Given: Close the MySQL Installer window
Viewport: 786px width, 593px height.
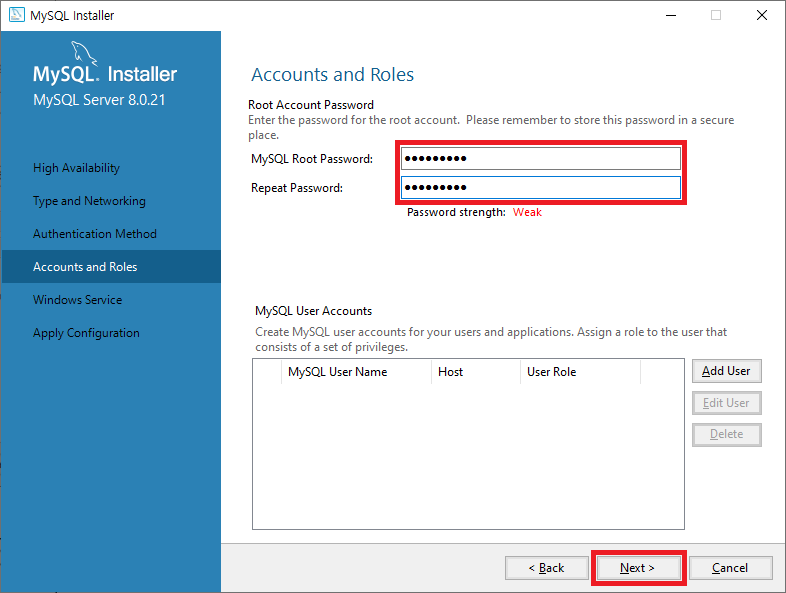Looking at the screenshot, I should pyautogui.click(x=762, y=16).
